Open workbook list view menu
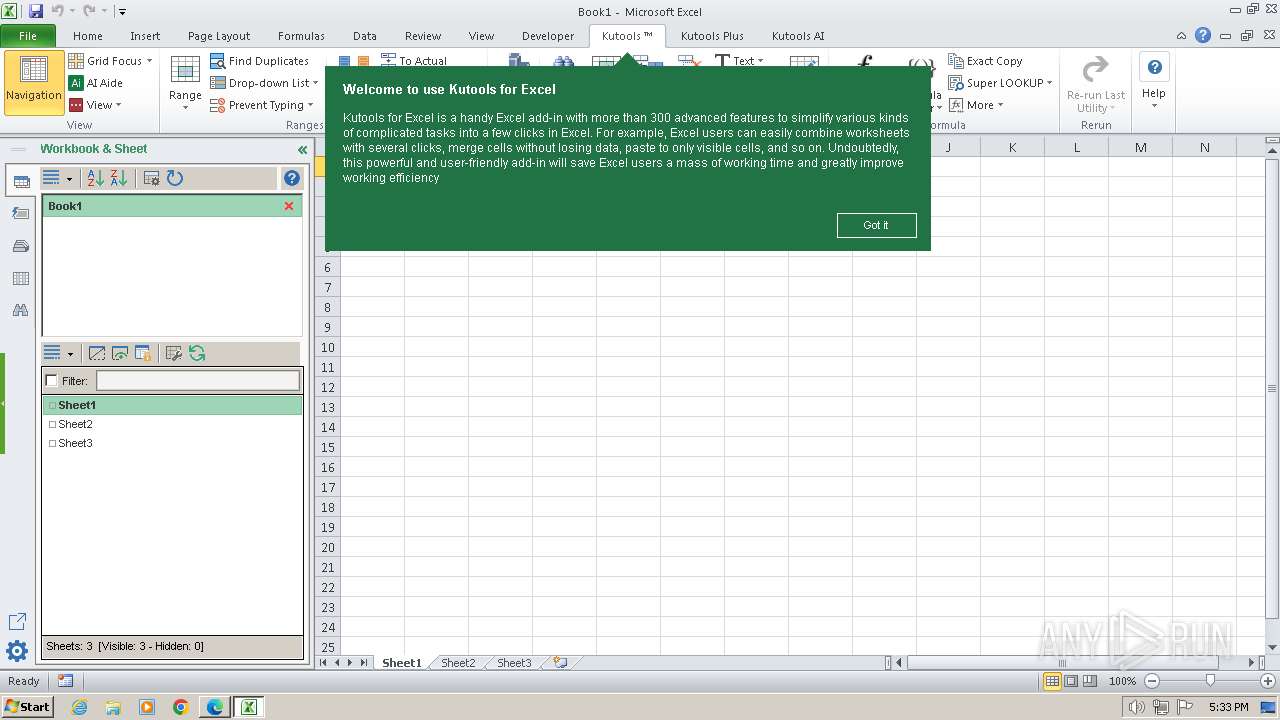1280x720 pixels. pyautogui.click(x=58, y=178)
